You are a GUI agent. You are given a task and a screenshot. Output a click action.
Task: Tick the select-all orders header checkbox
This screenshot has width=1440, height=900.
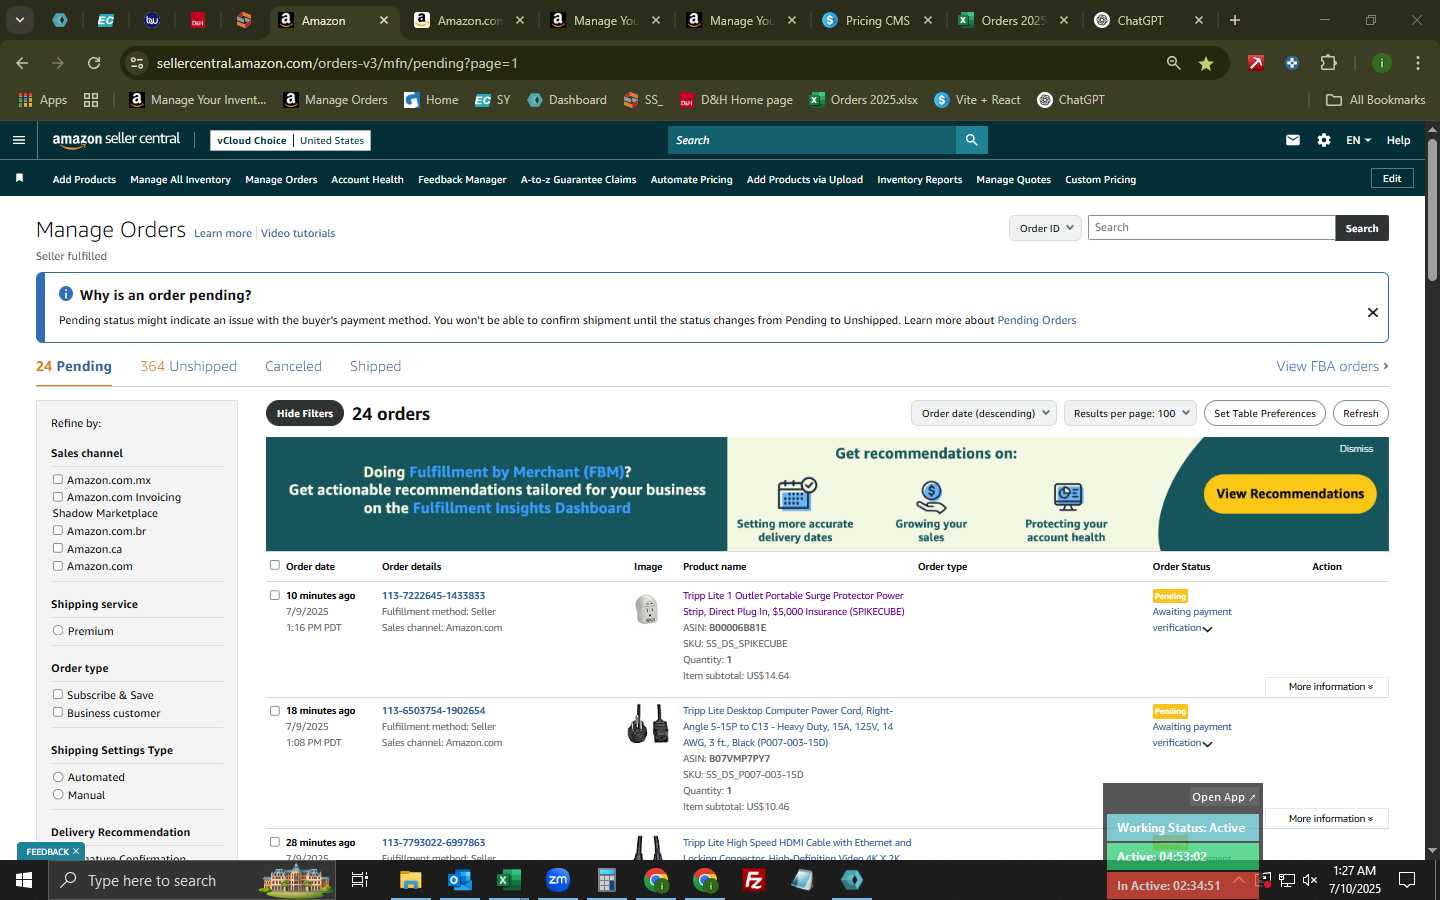click(275, 565)
